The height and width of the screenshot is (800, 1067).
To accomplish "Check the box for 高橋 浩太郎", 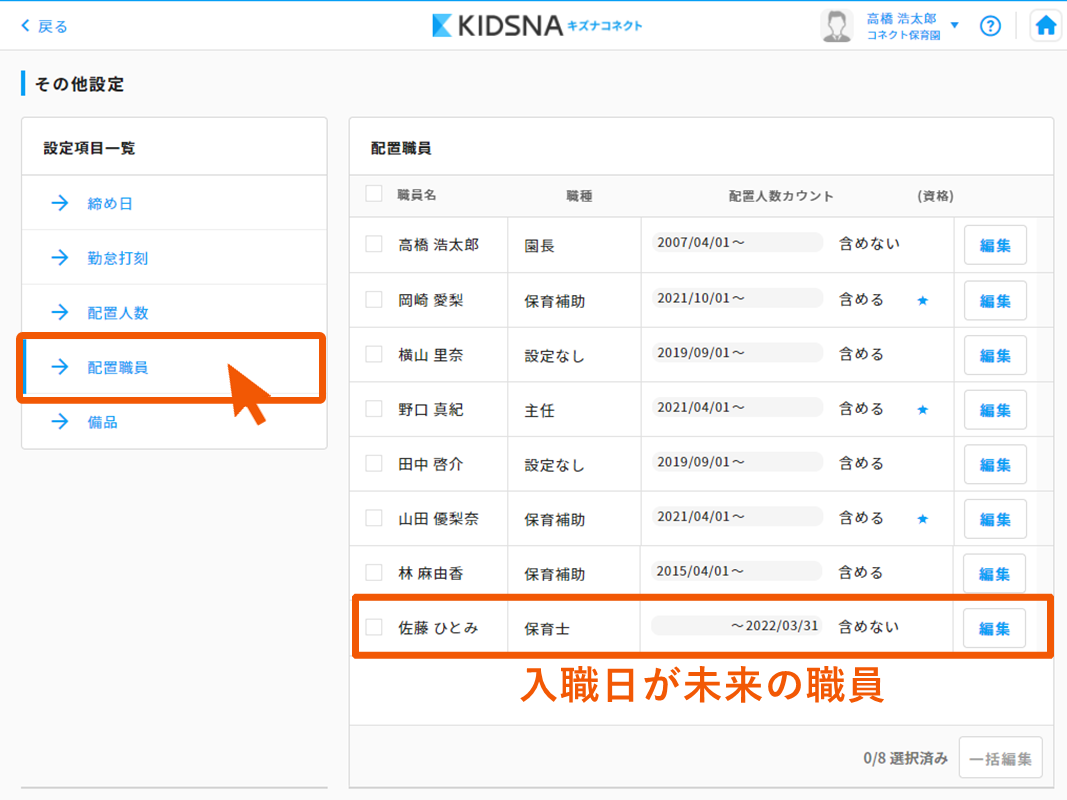I will (374, 244).
